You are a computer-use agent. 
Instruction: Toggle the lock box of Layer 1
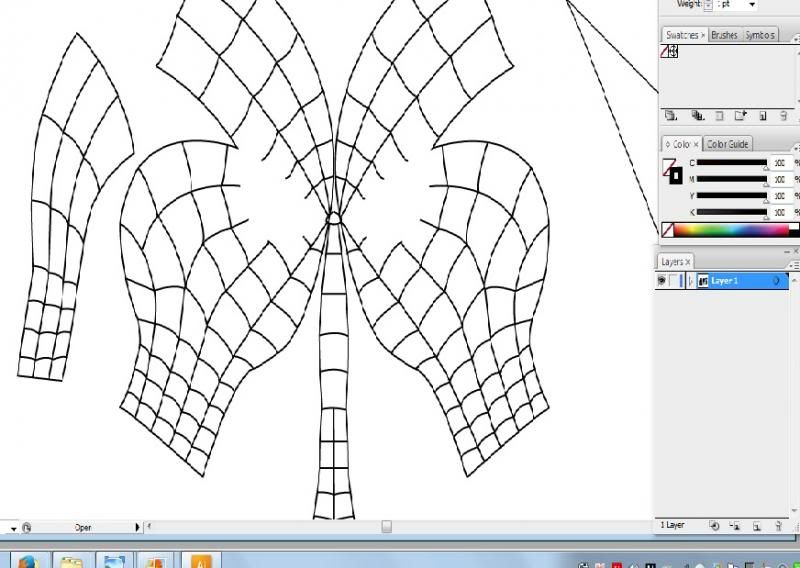click(x=674, y=281)
